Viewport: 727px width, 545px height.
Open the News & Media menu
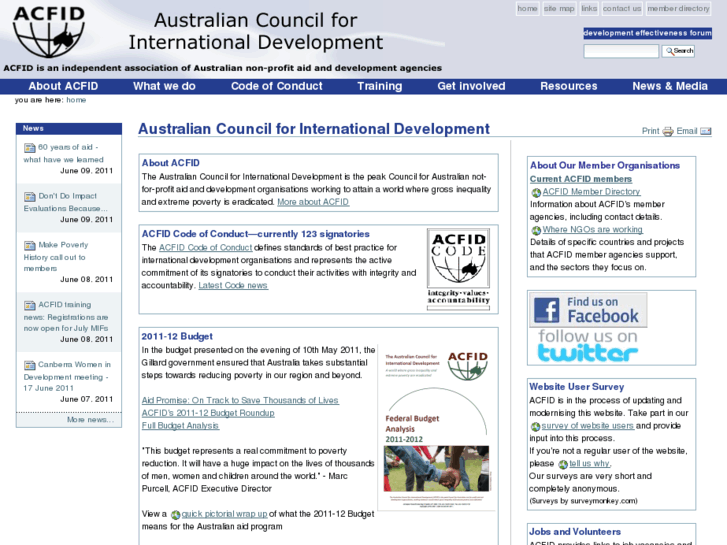point(670,86)
